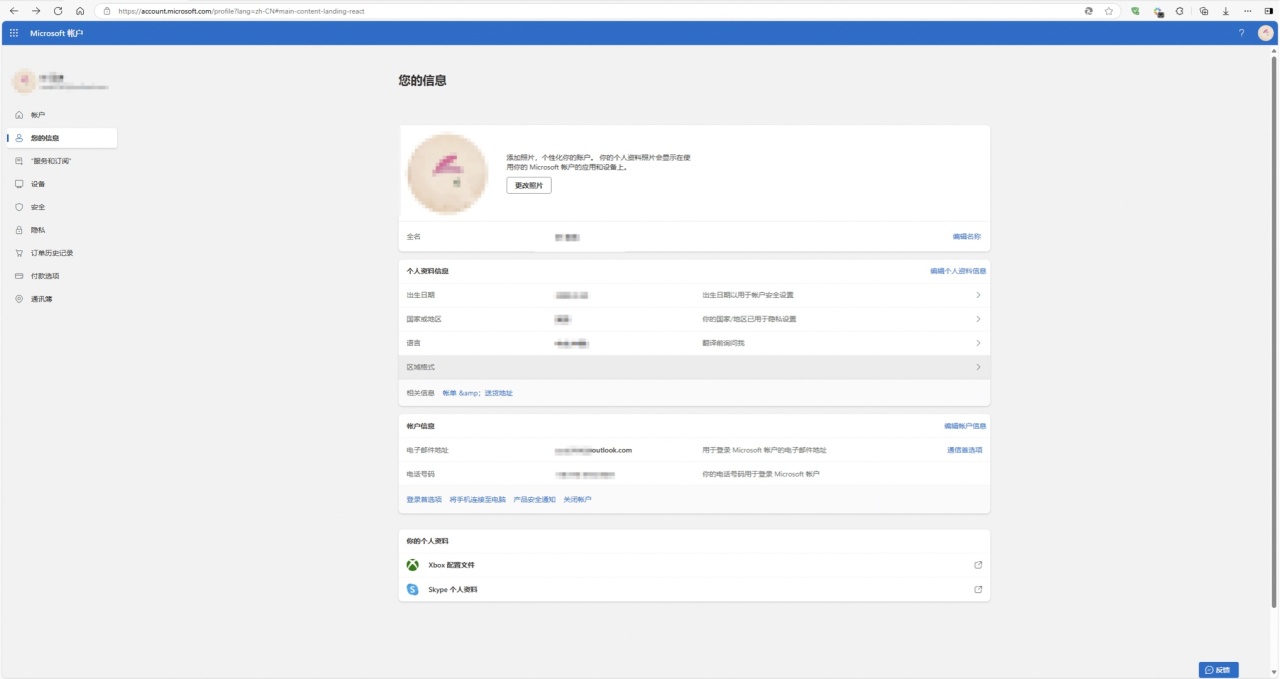
Task: Open the Microsoft app launcher grid
Action: [14, 33]
